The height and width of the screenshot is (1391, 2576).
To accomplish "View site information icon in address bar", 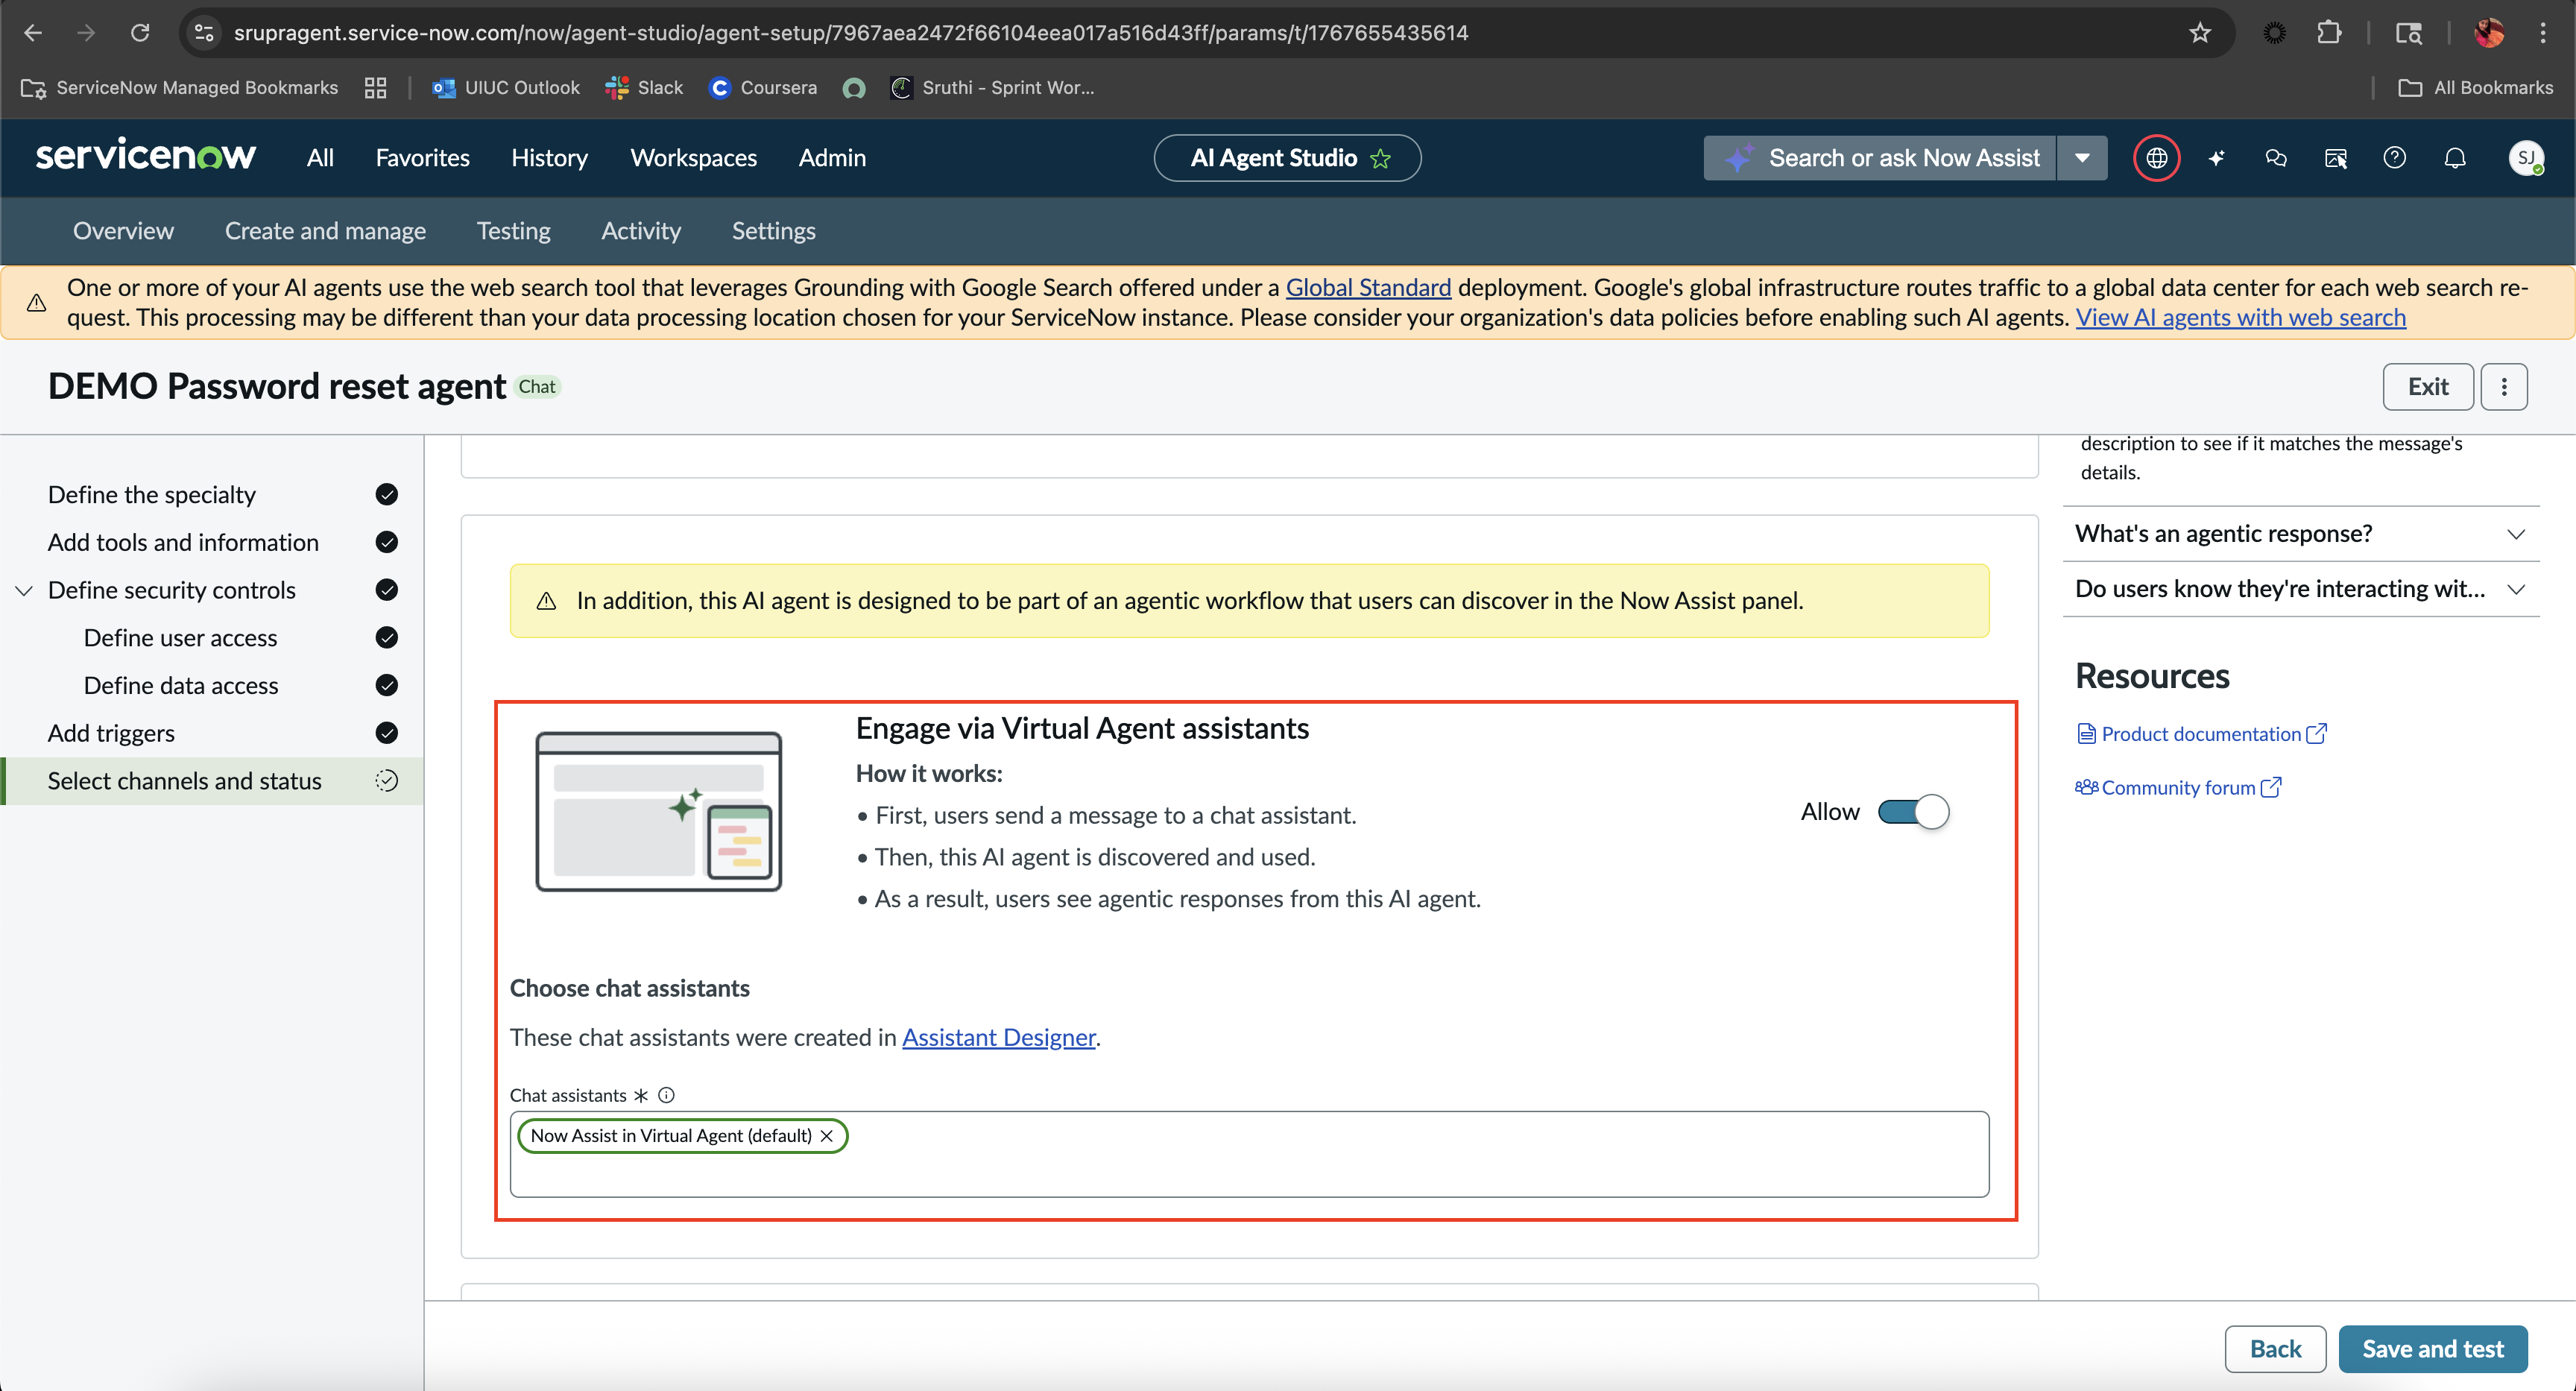I will click(x=205, y=33).
